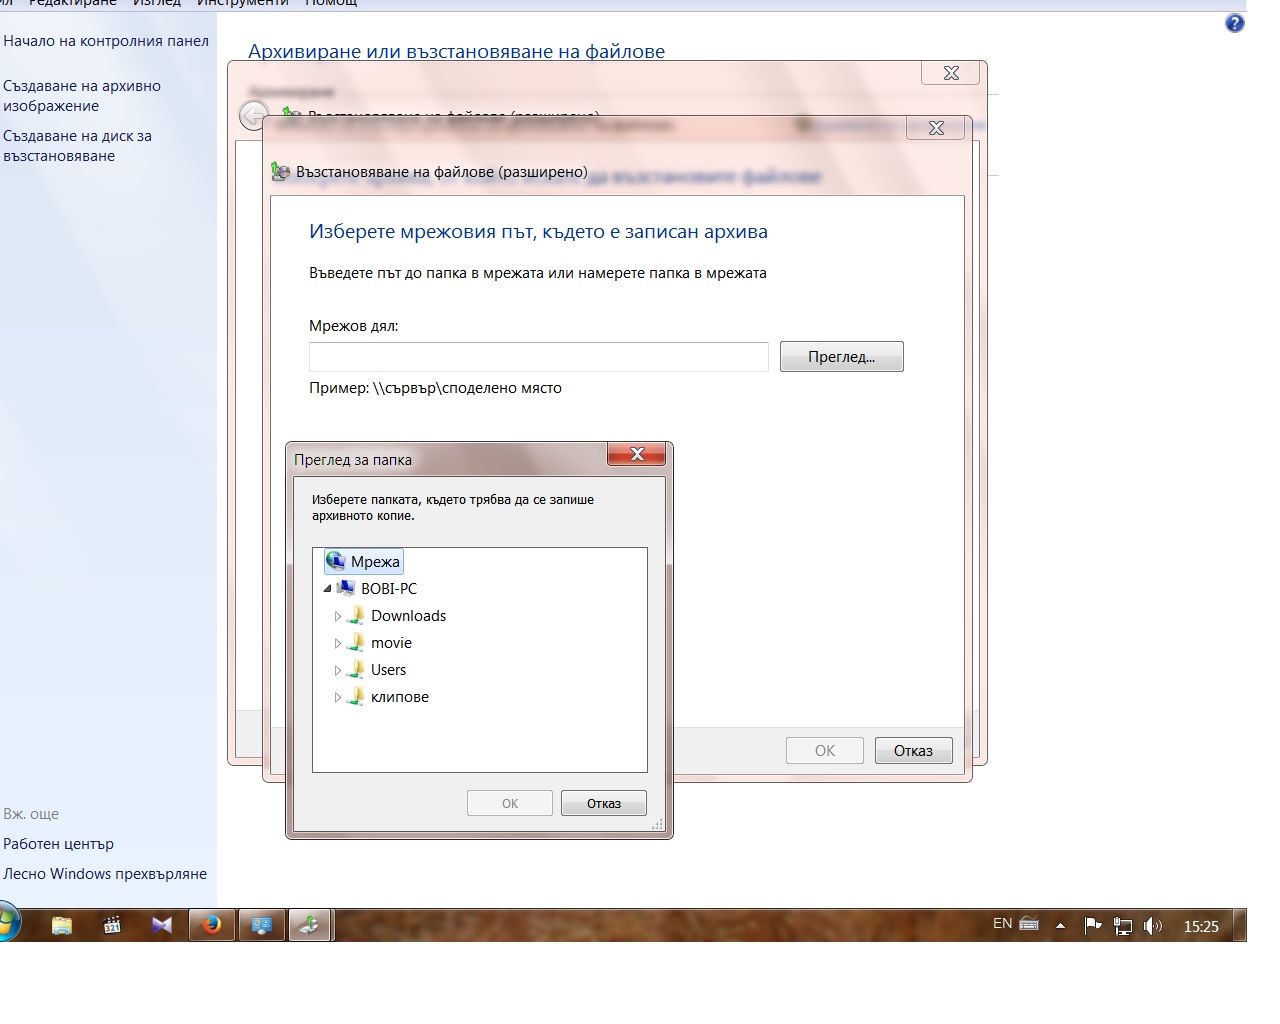Open Firefox from the taskbar
Image resolution: width=1280 pixels, height=1024 pixels.
[x=211, y=925]
